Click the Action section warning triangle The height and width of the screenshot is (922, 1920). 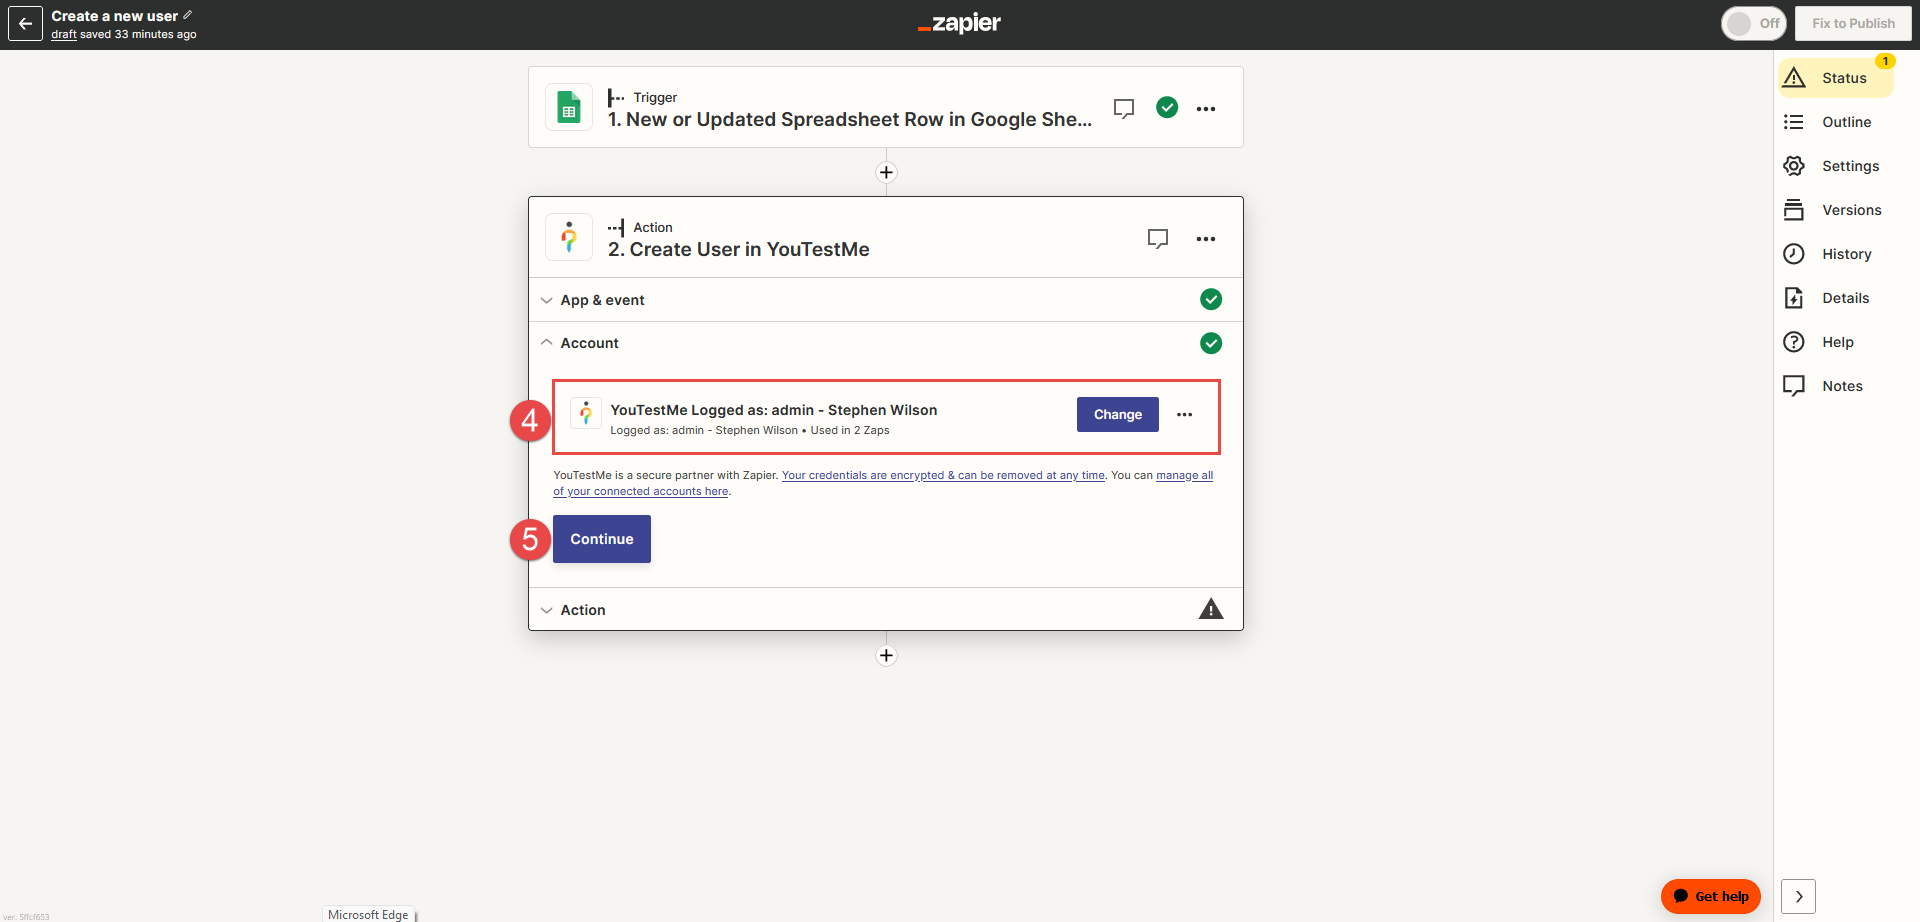pyautogui.click(x=1211, y=609)
